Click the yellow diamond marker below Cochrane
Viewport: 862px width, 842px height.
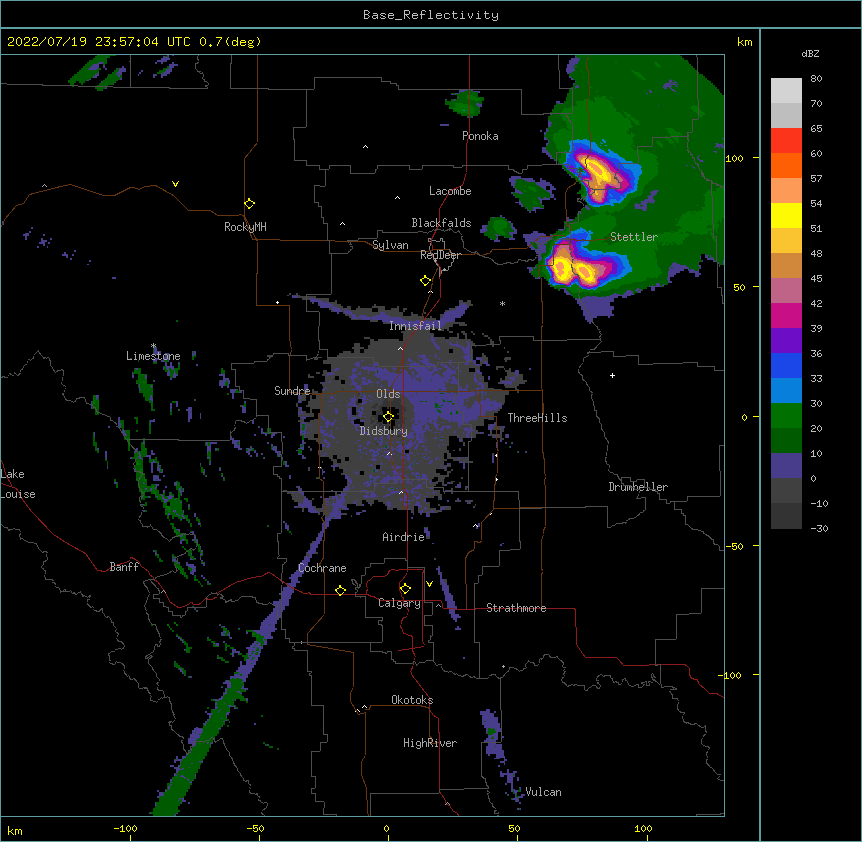pyautogui.click(x=340, y=590)
